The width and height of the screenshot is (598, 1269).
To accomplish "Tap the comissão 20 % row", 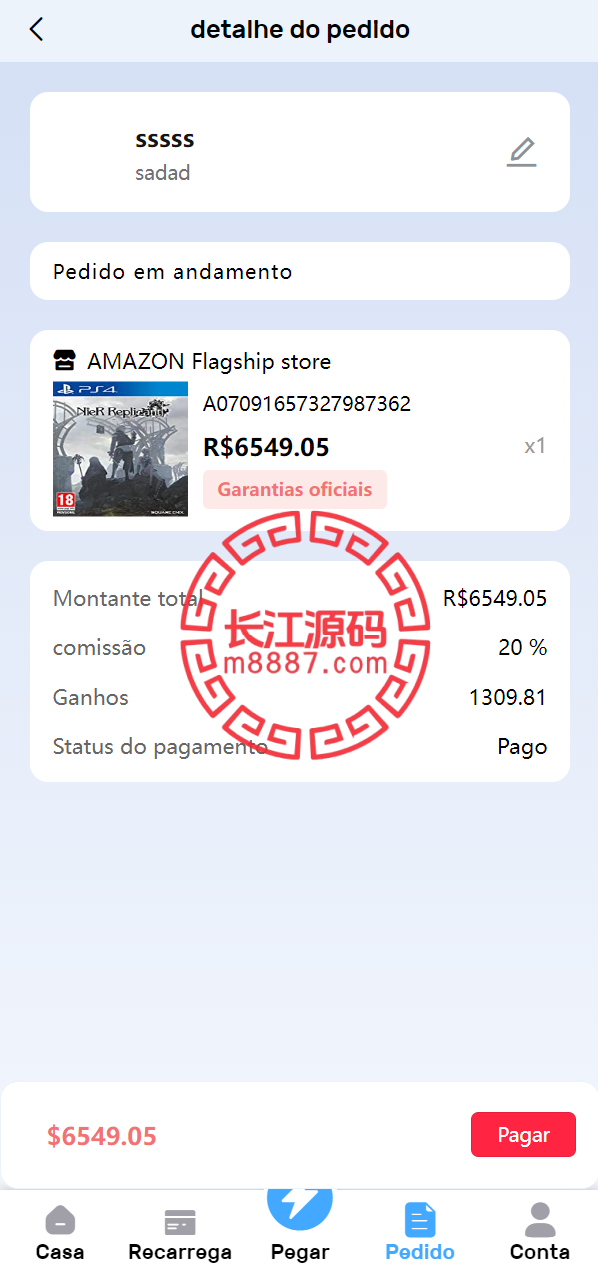I will [300, 648].
